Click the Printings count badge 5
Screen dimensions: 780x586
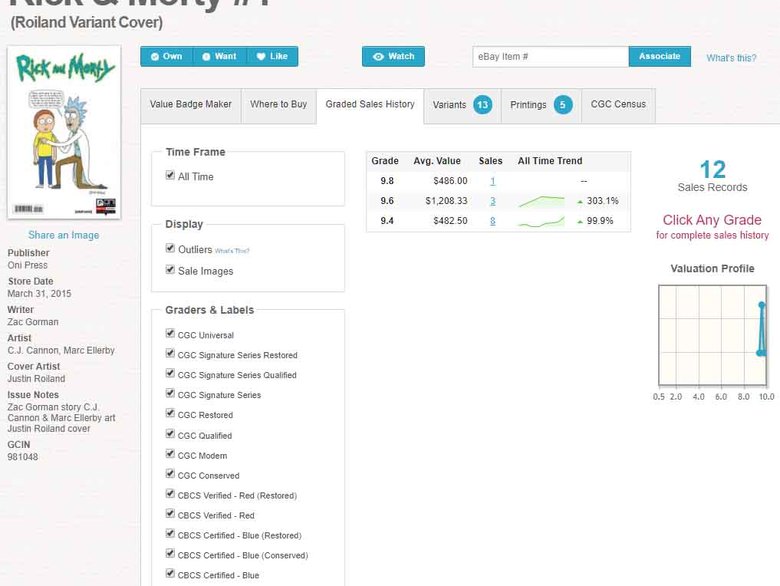[563, 105]
